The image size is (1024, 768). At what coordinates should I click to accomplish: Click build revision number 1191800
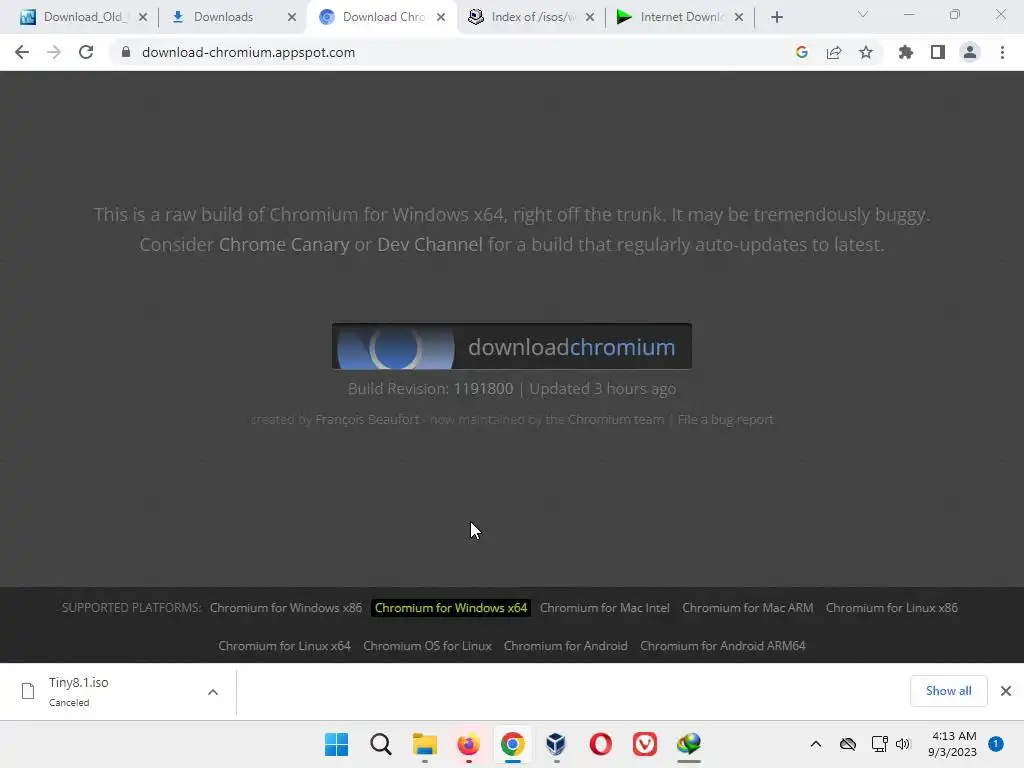point(483,389)
